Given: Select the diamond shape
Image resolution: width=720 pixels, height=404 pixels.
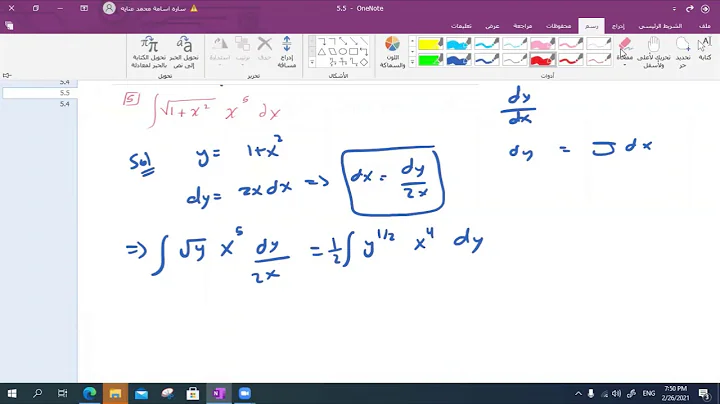Looking at the screenshot, I should click(364, 62).
